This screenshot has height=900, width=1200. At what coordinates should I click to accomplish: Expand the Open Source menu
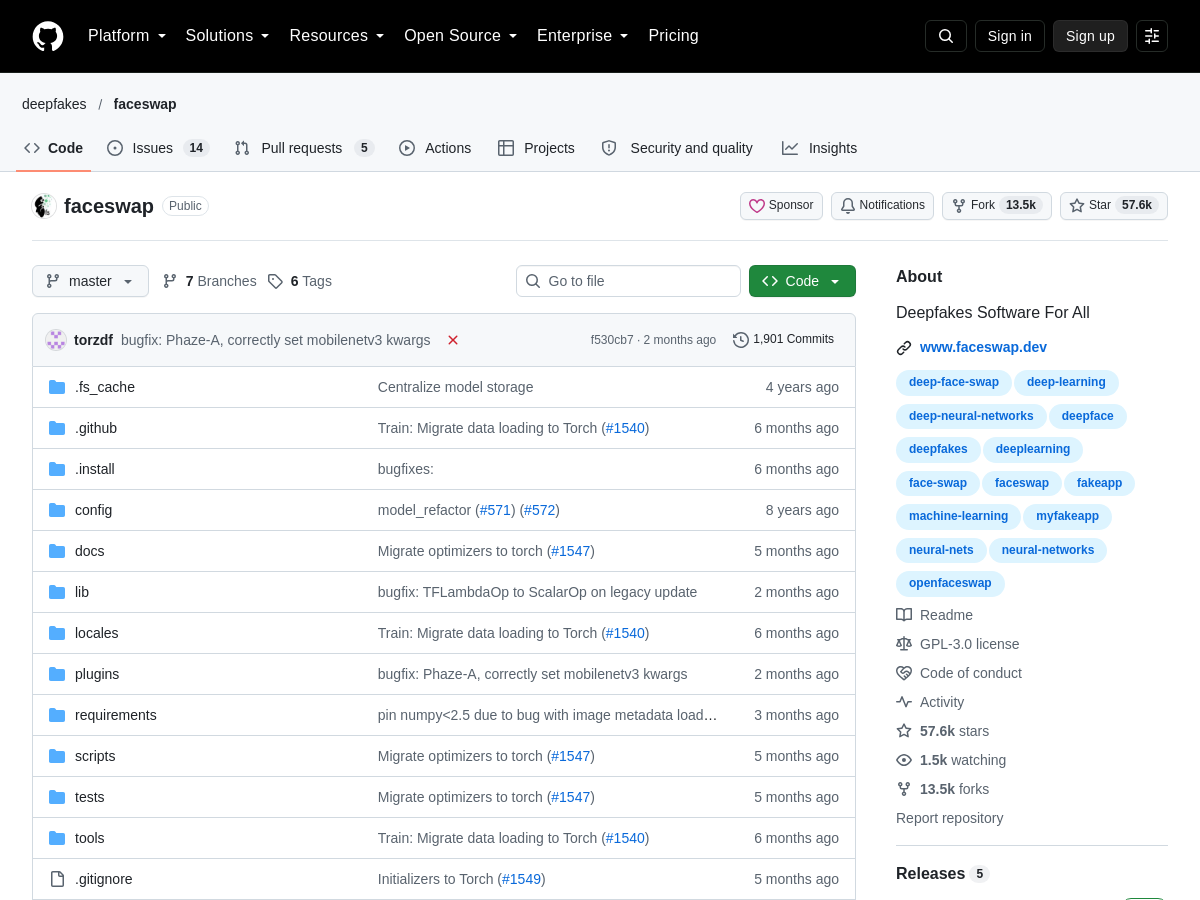coord(461,36)
